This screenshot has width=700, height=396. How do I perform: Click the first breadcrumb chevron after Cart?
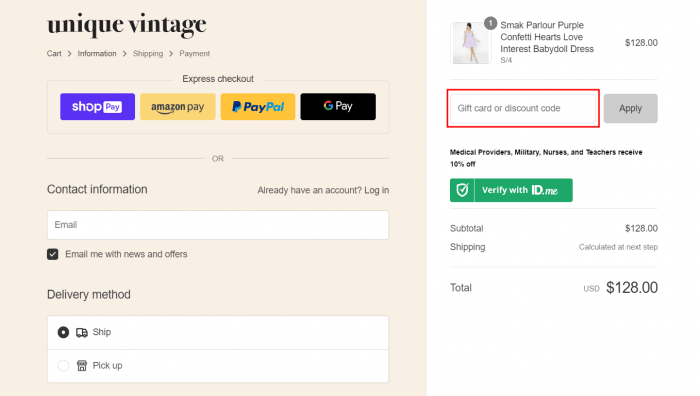coord(69,54)
